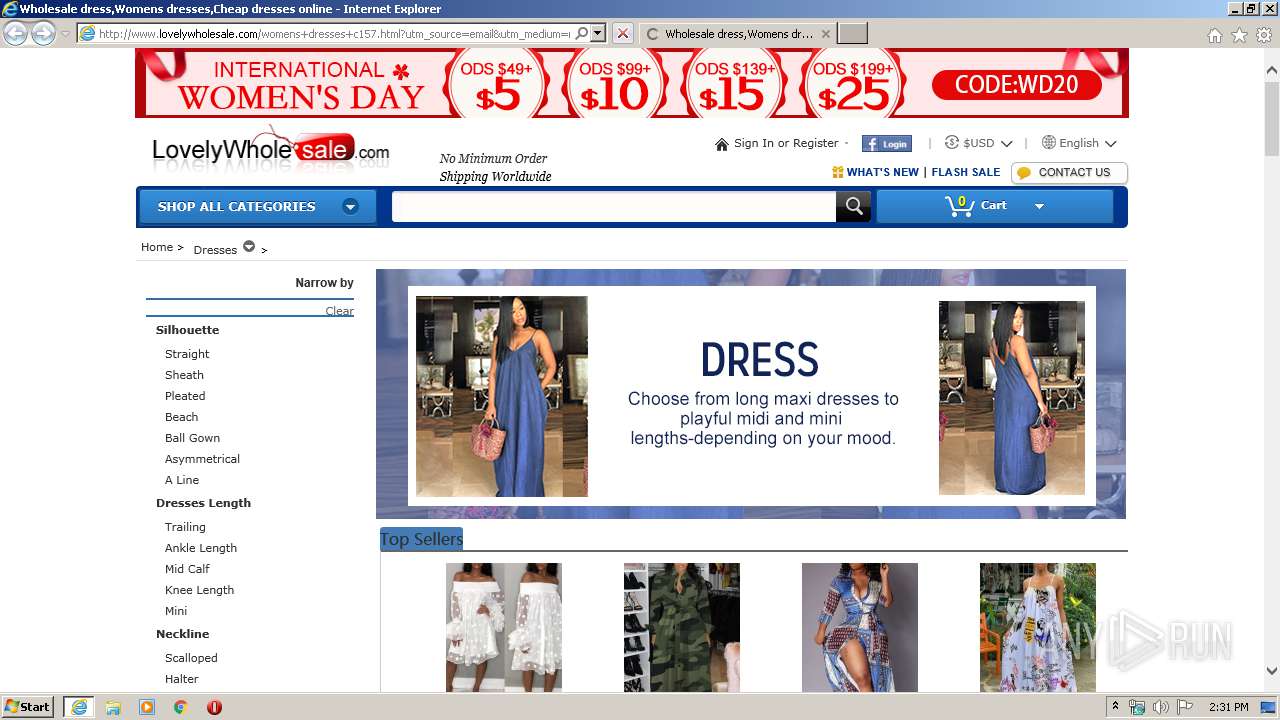
Task: Open the Internet Explorer Home icon
Action: coord(1214,35)
